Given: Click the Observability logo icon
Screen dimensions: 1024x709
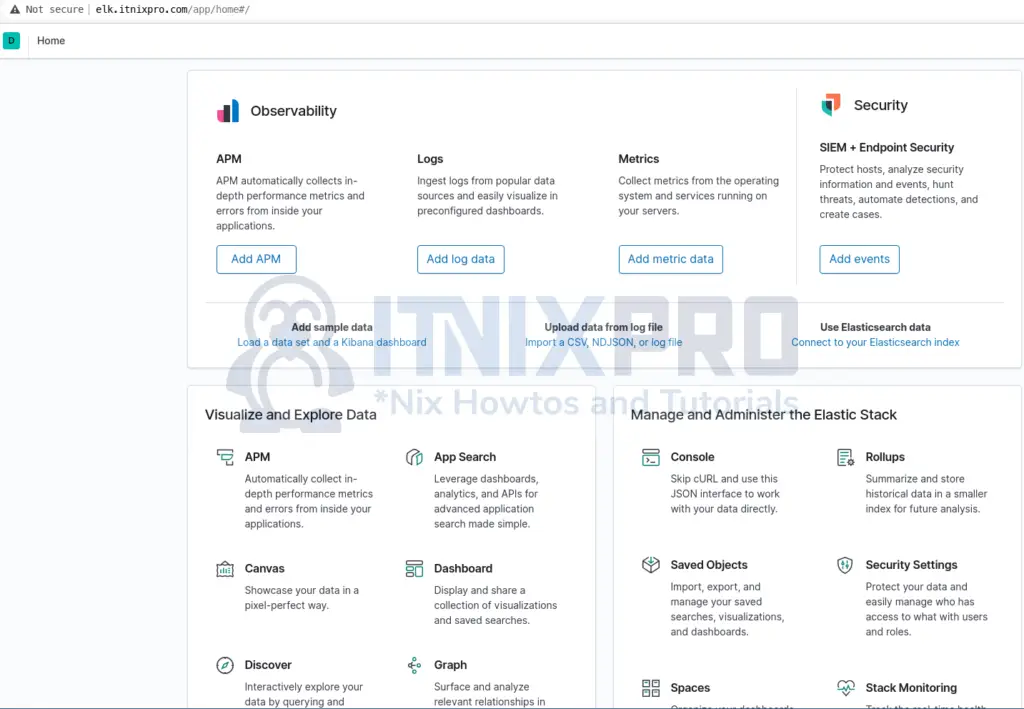Looking at the screenshot, I should point(228,111).
